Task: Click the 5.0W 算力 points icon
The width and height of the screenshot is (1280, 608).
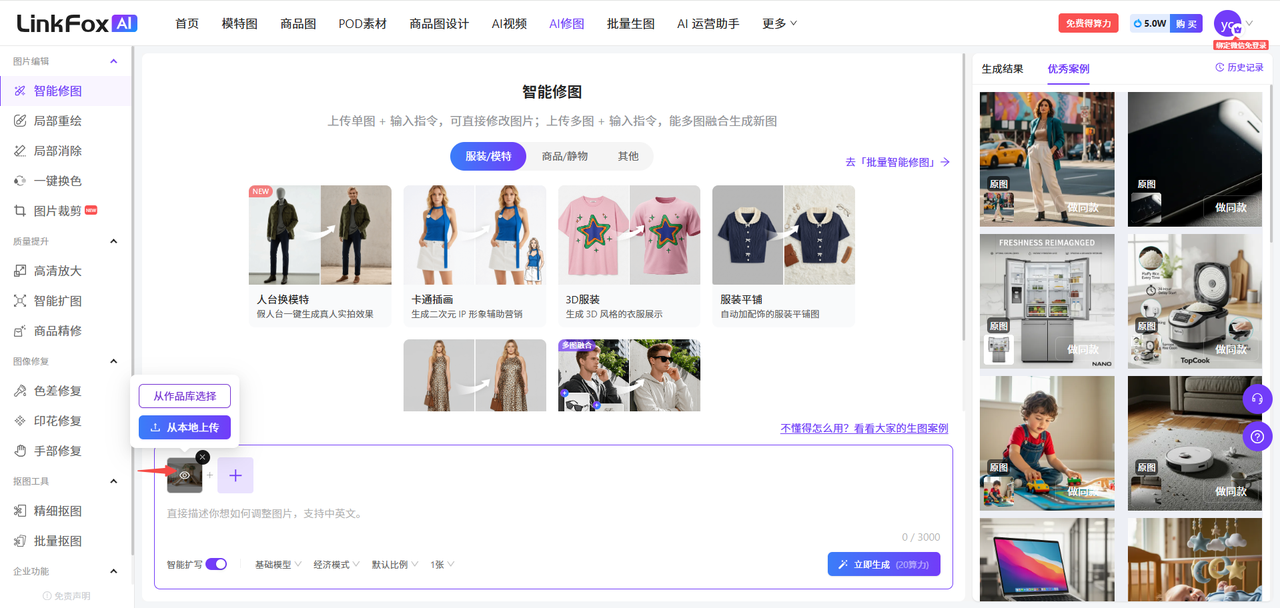Action: point(1137,23)
